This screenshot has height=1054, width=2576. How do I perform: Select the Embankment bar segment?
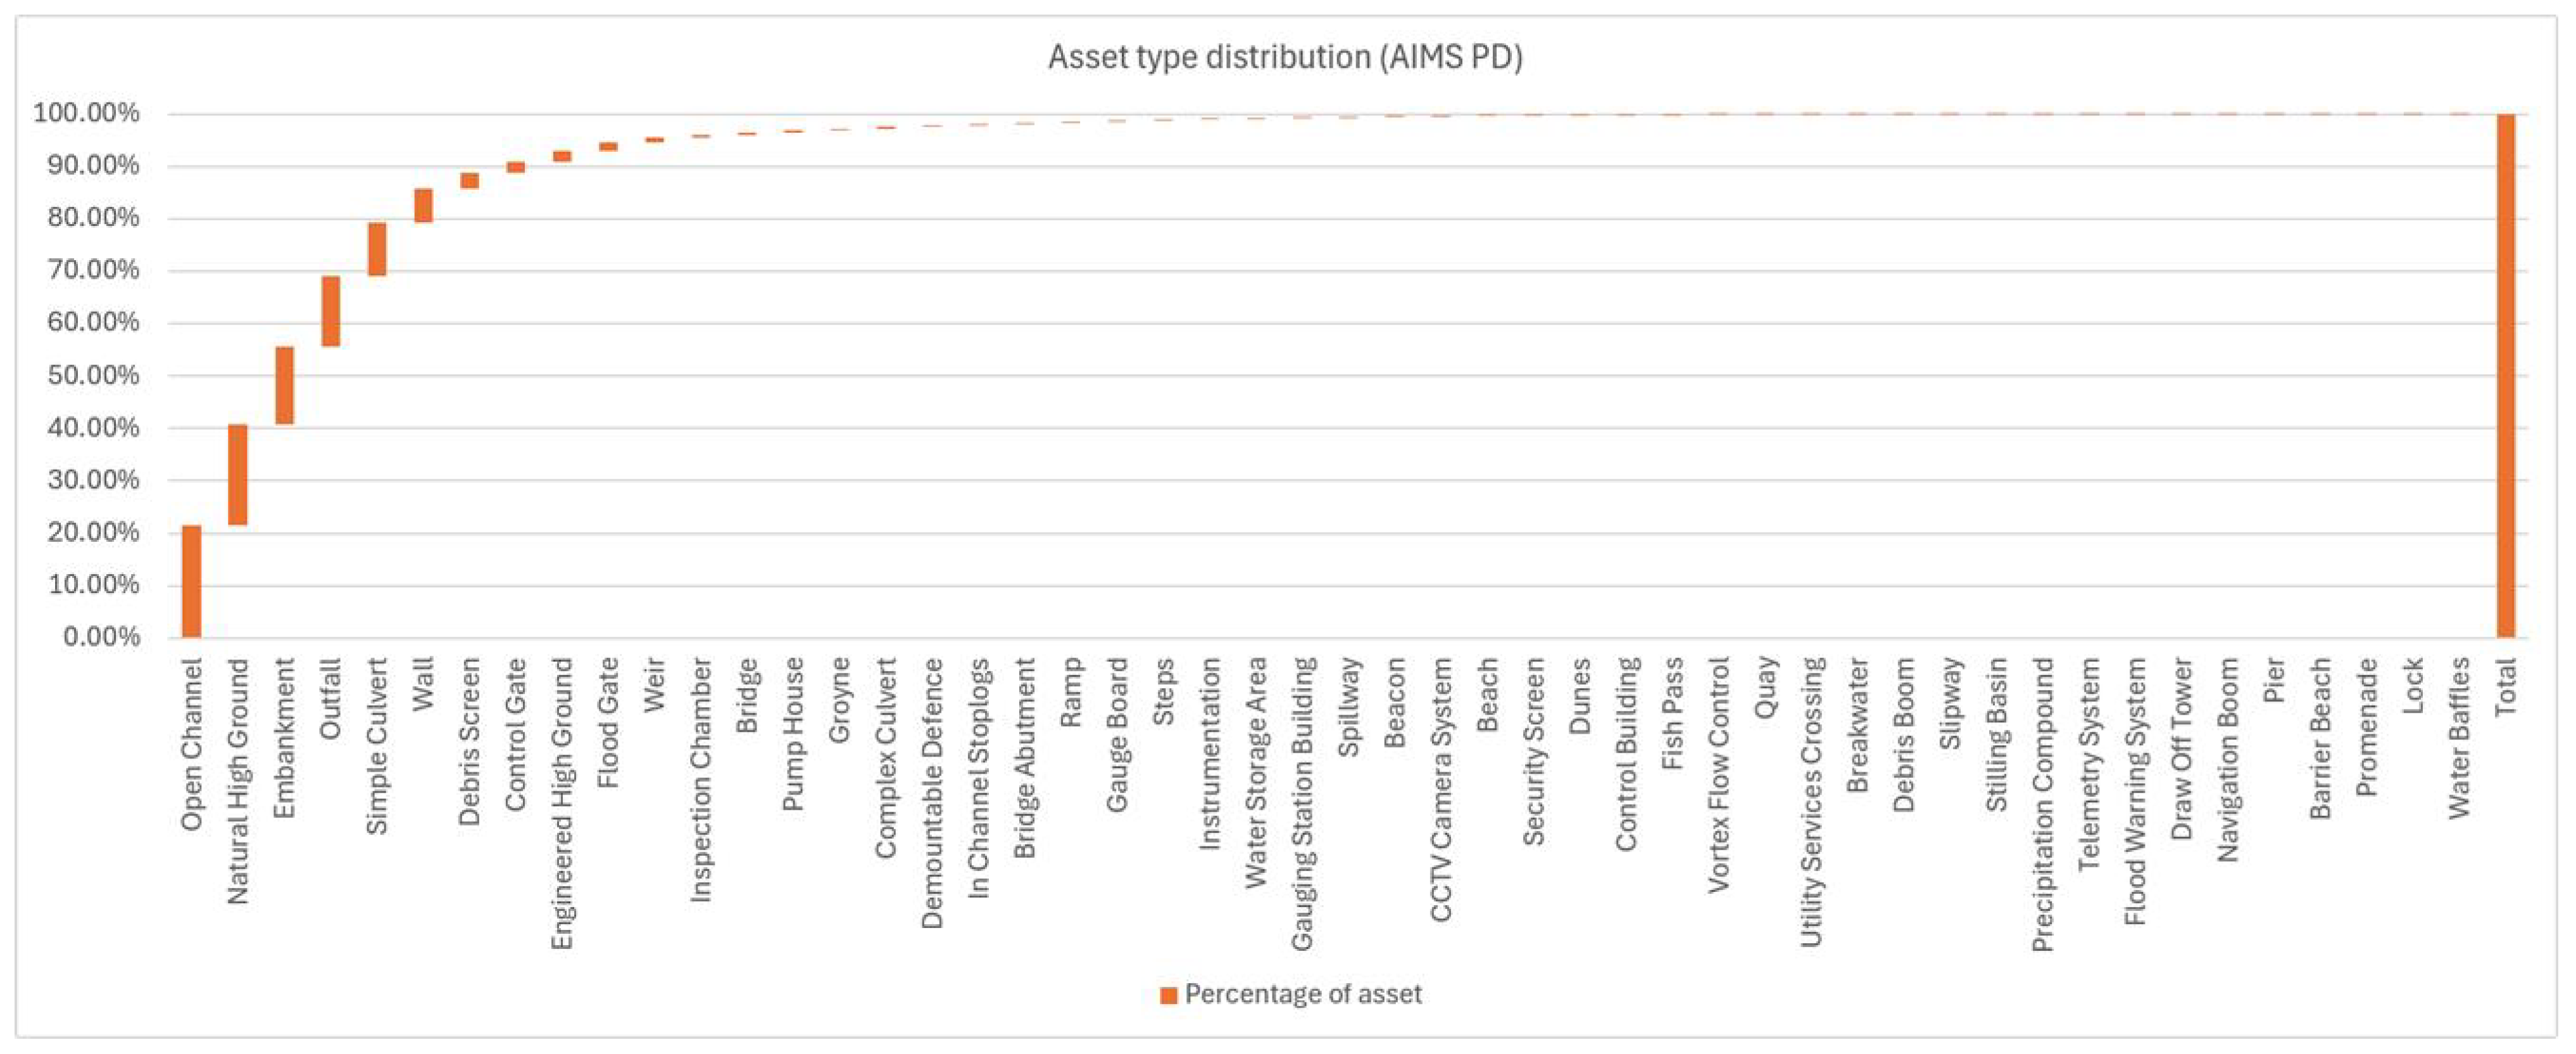coord(285,385)
